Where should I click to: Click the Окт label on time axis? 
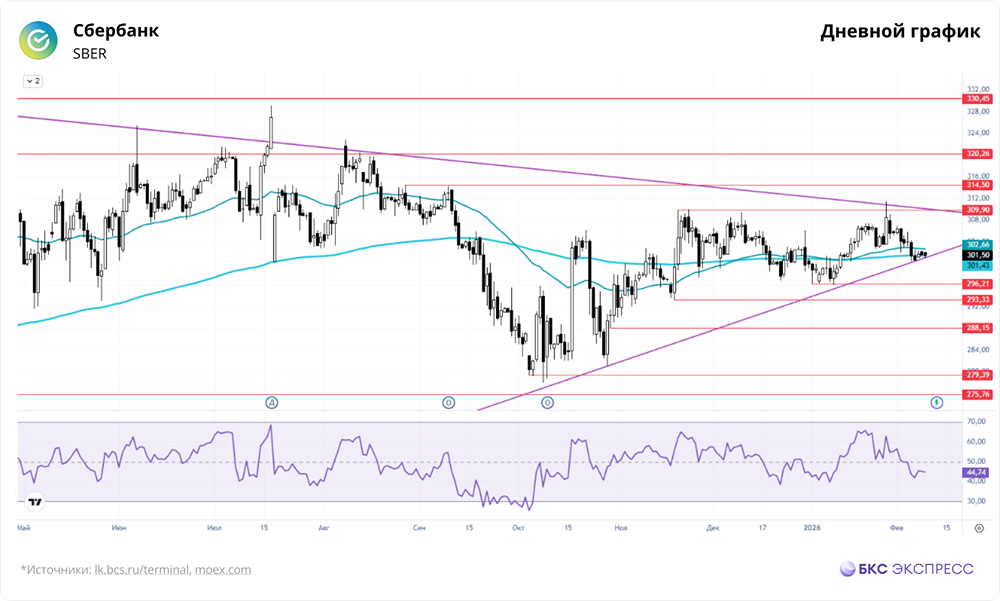(x=518, y=528)
